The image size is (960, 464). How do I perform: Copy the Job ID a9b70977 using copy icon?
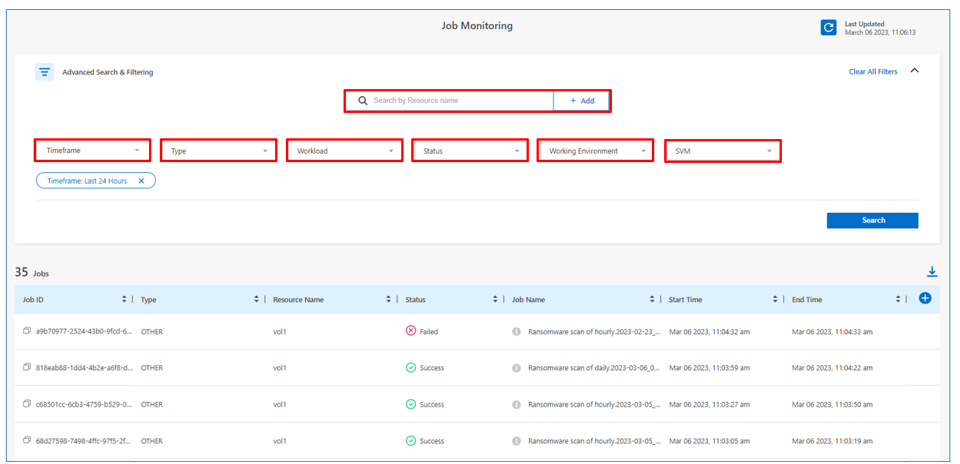[x=27, y=332]
